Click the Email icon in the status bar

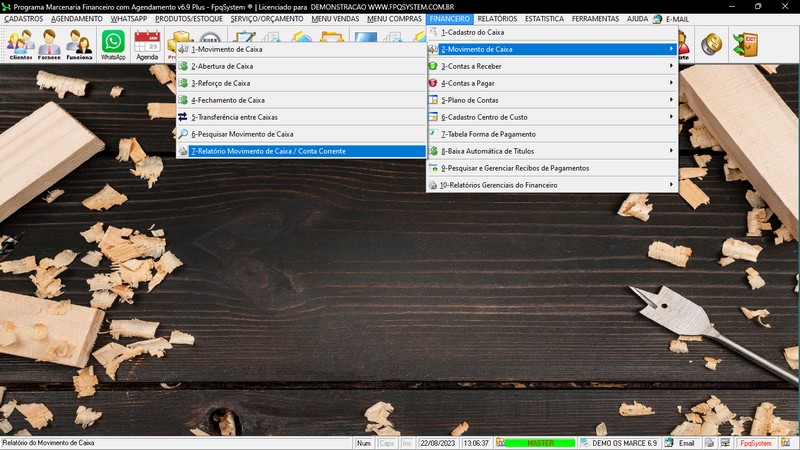pos(669,443)
